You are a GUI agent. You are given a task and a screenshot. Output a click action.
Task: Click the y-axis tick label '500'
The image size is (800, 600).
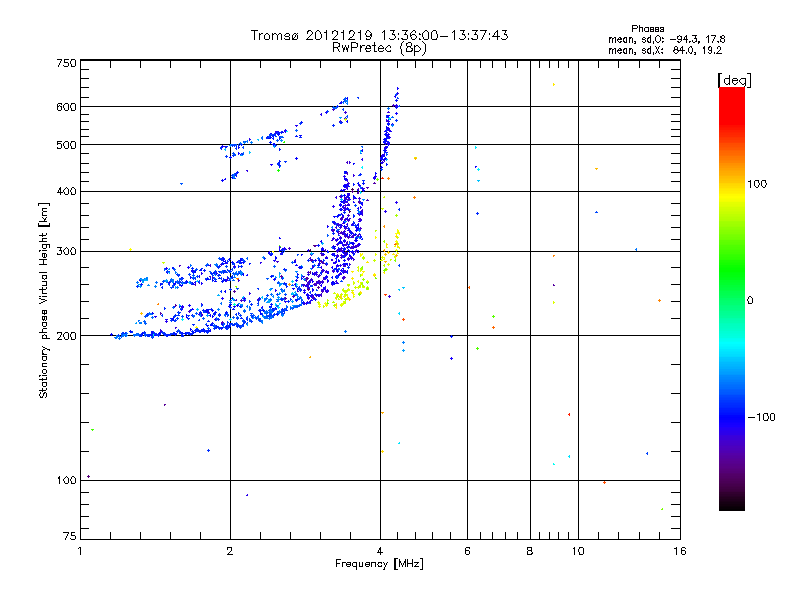point(67,145)
